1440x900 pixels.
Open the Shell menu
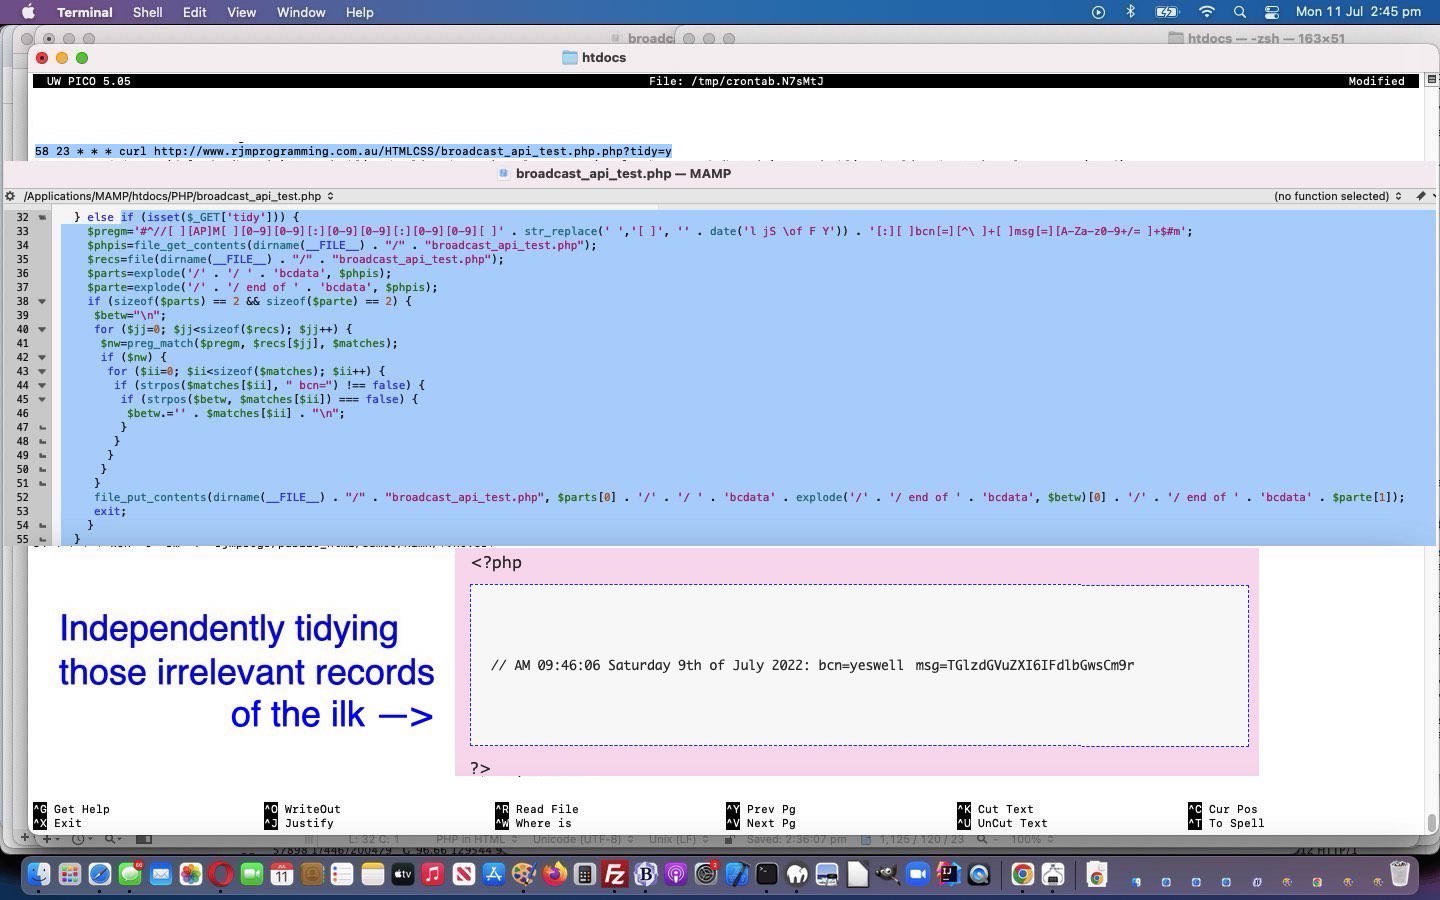point(147,12)
